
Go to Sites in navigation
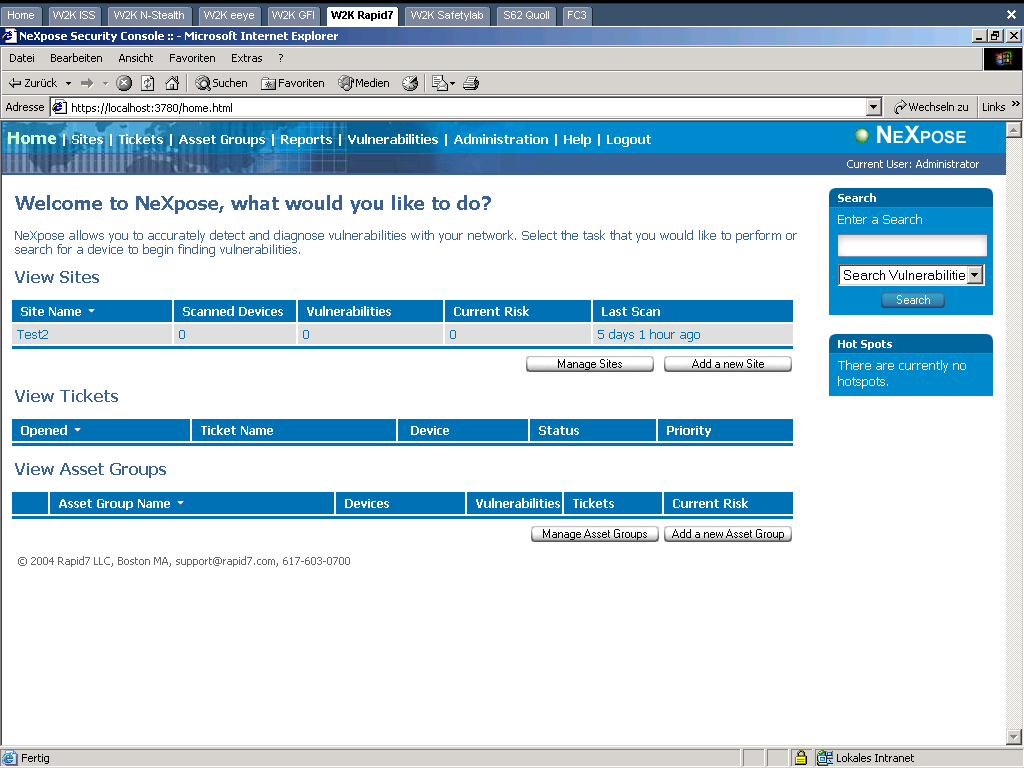tap(87, 139)
